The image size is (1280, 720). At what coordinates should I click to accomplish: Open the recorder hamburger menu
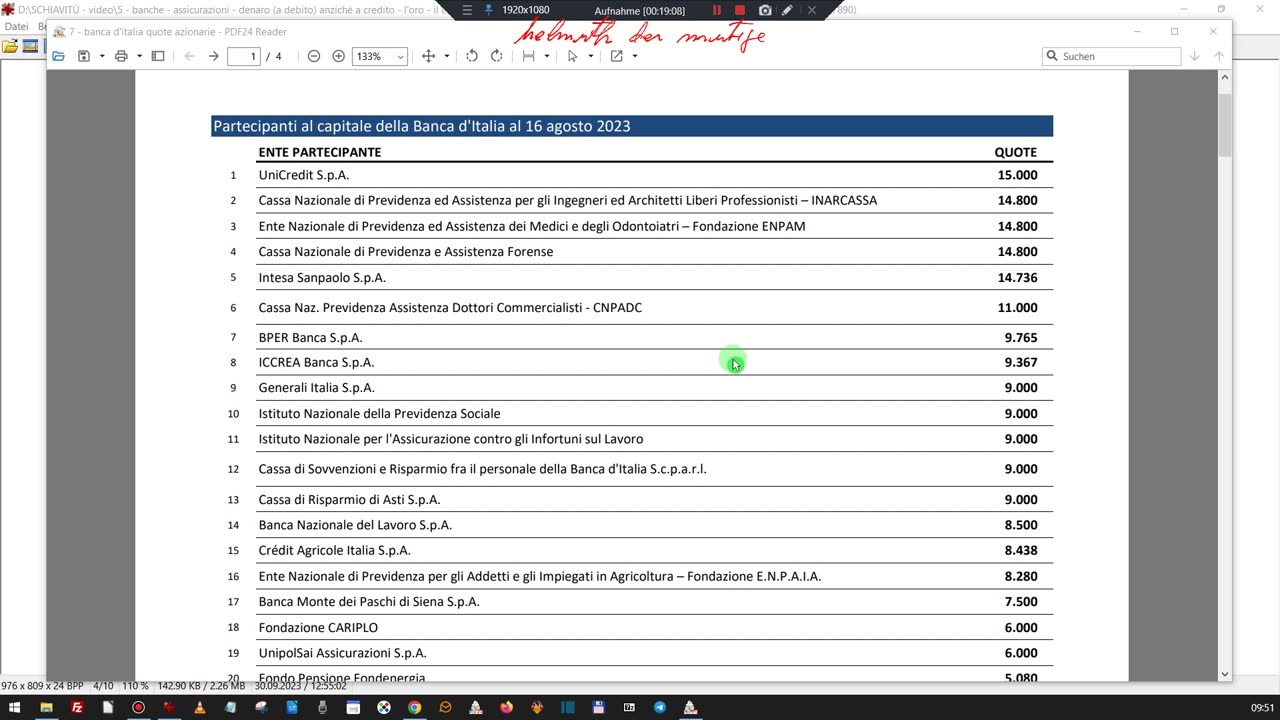[467, 10]
